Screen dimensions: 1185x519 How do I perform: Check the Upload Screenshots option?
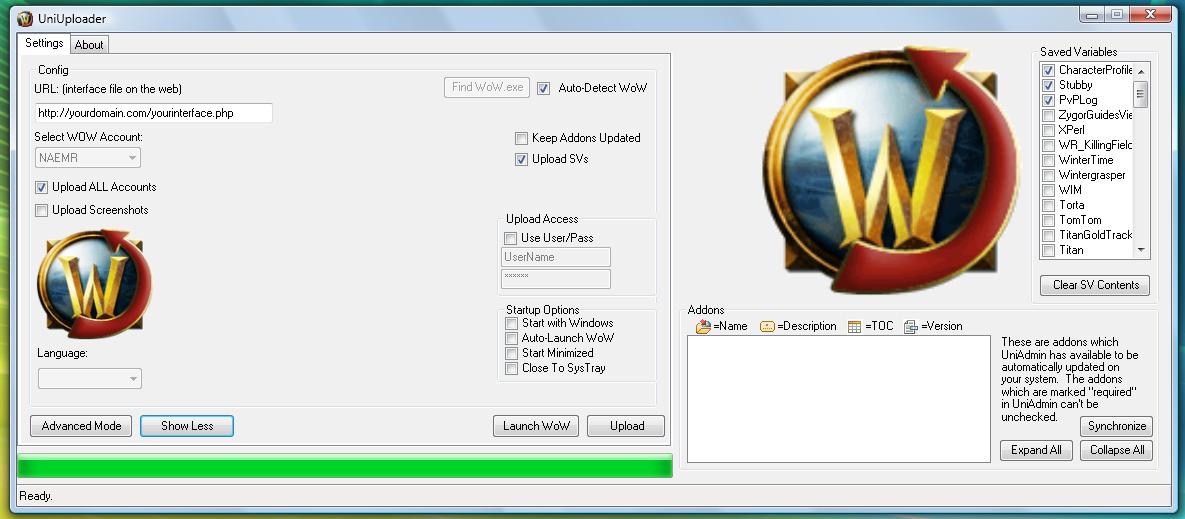click(x=42, y=211)
